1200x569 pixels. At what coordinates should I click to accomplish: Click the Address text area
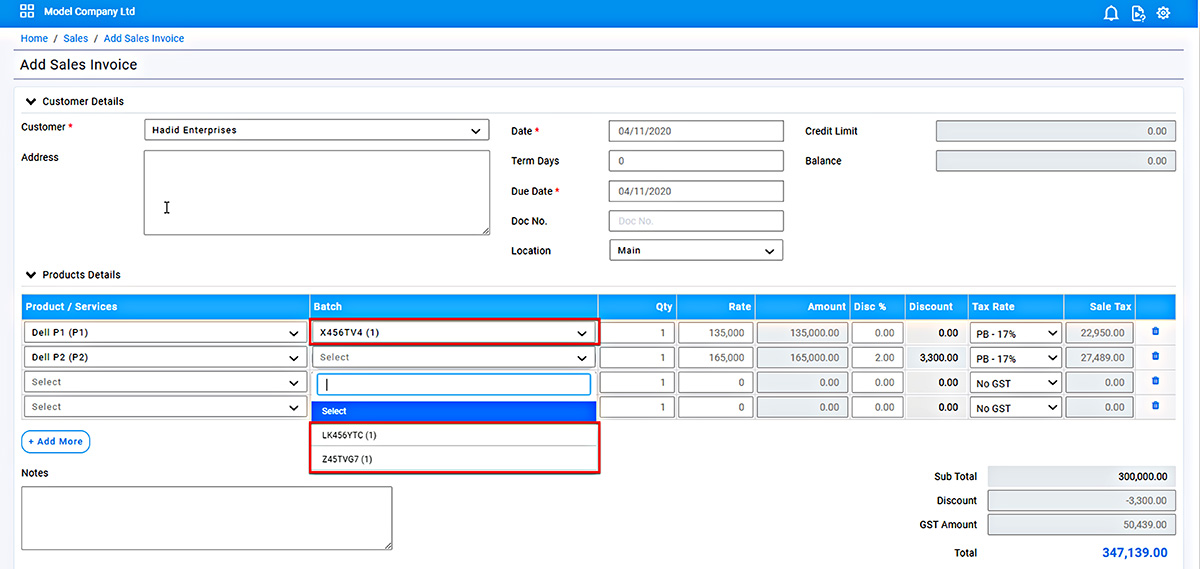coord(317,192)
